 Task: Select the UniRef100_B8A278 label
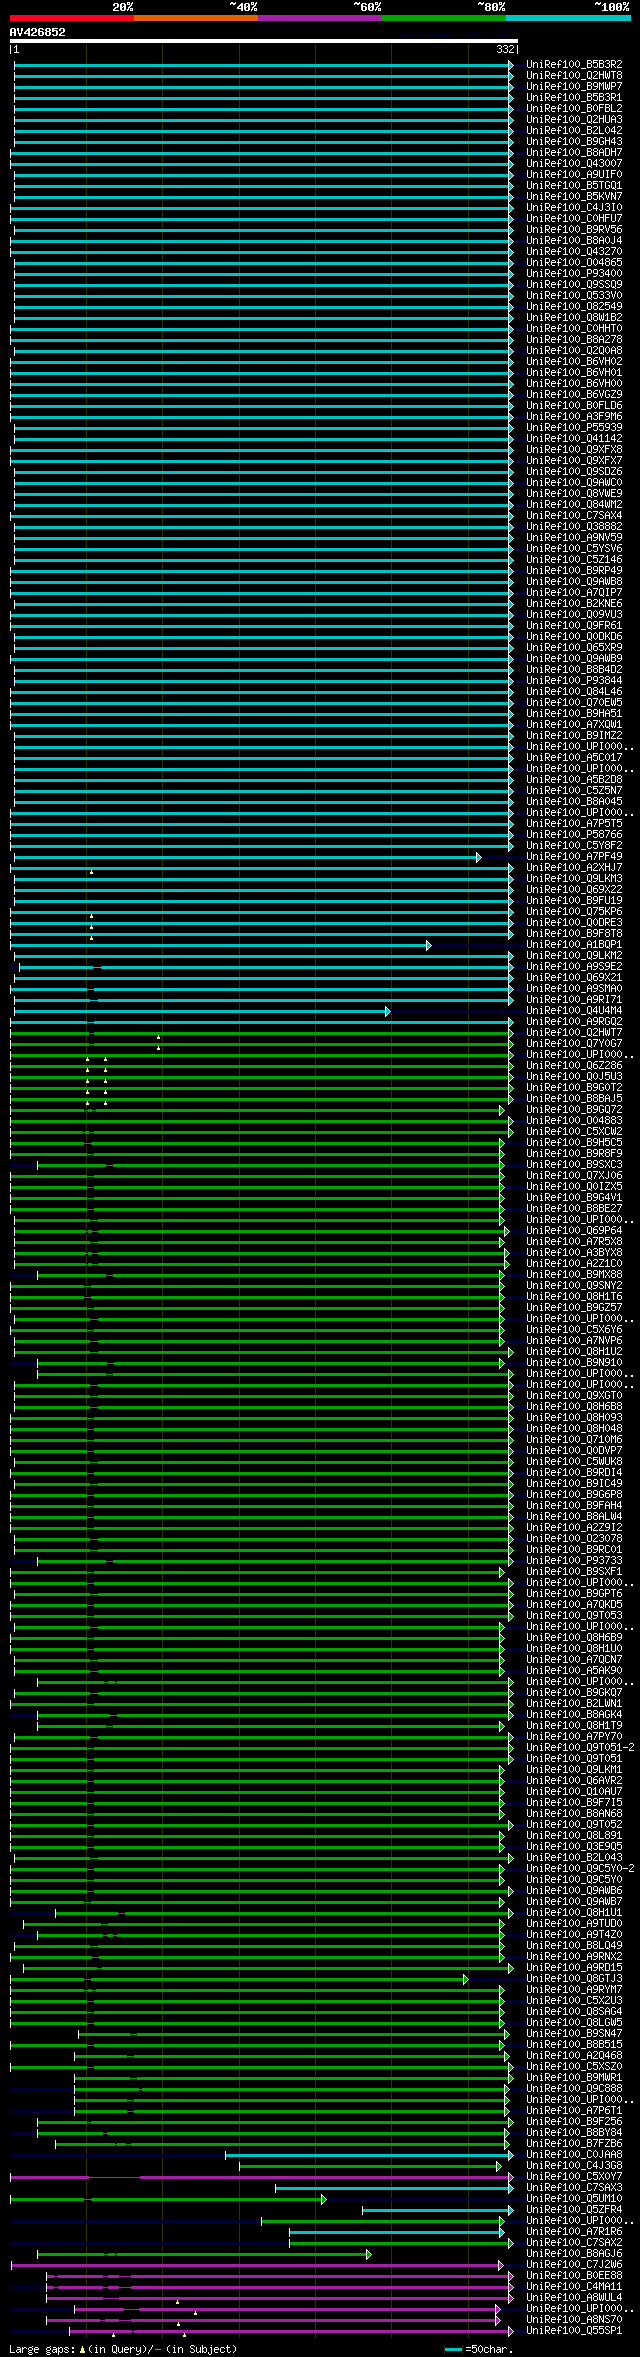point(574,340)
